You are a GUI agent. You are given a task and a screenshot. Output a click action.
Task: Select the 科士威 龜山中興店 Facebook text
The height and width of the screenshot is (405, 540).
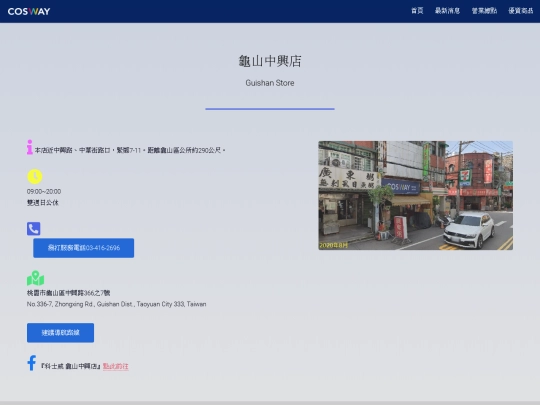(x=71, y=366)
